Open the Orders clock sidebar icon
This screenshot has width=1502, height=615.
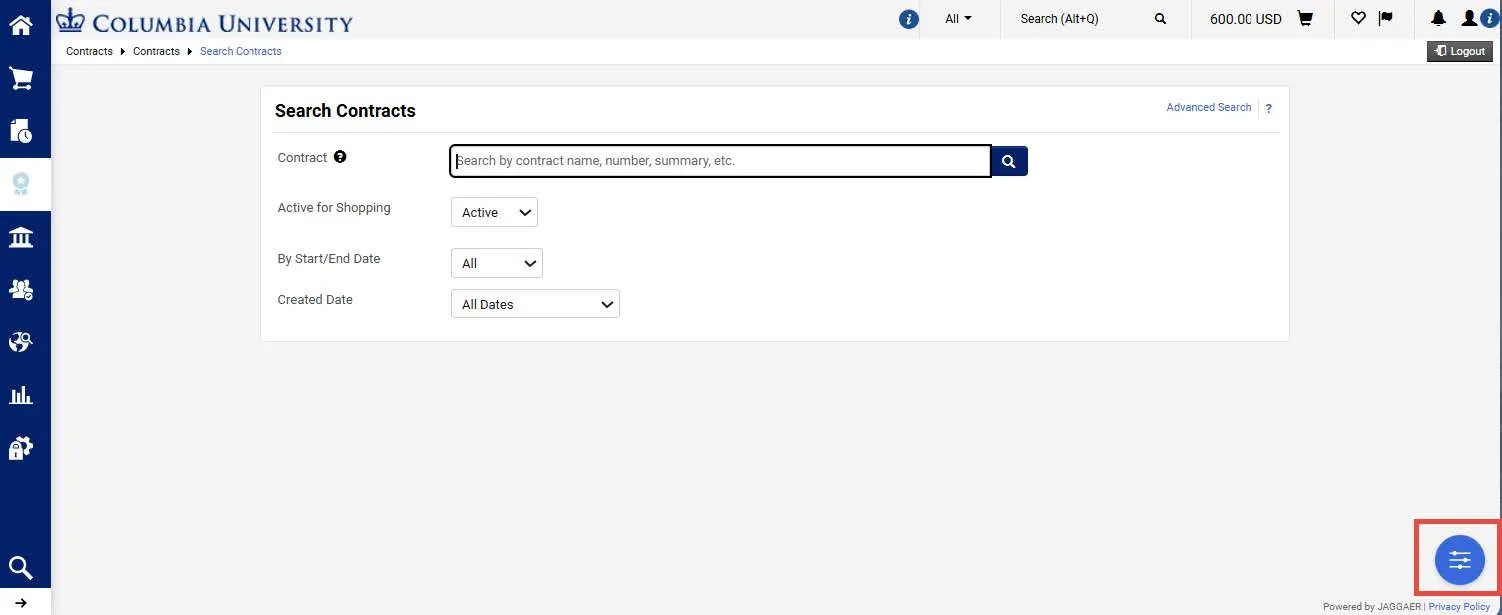click(21, 130)
